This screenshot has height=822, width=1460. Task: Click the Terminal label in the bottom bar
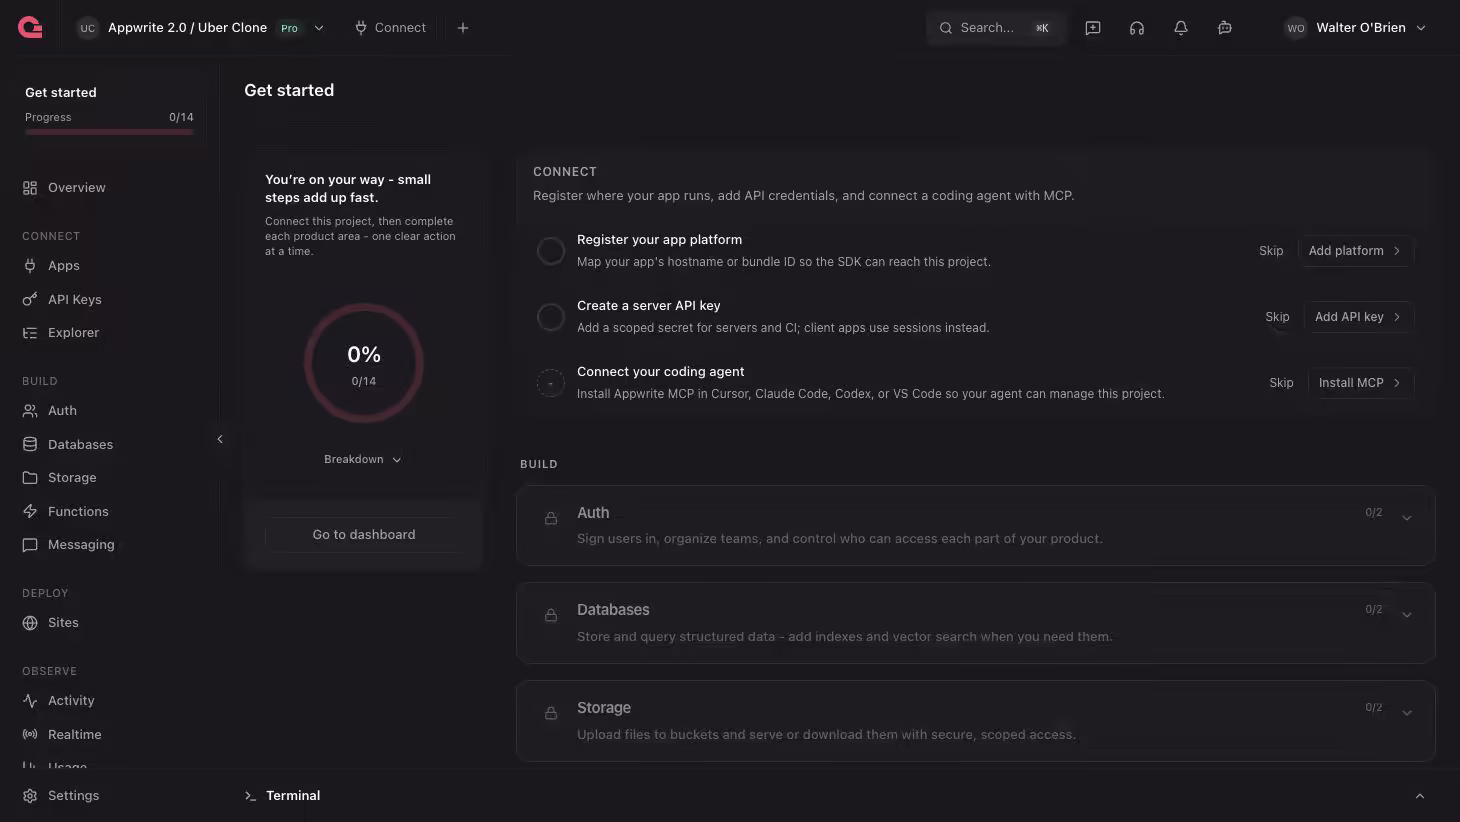pyautogui.click(x=293, y=796)
